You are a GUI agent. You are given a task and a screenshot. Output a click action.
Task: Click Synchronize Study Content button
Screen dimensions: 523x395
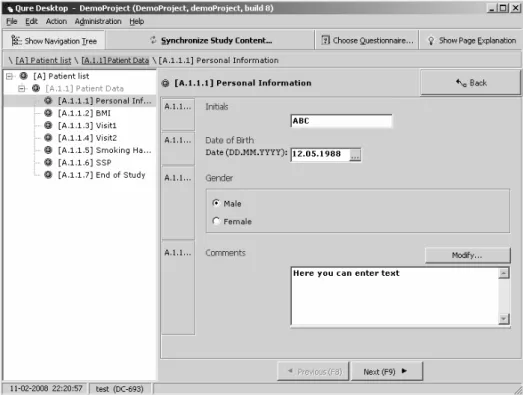(x=211, y=40)
